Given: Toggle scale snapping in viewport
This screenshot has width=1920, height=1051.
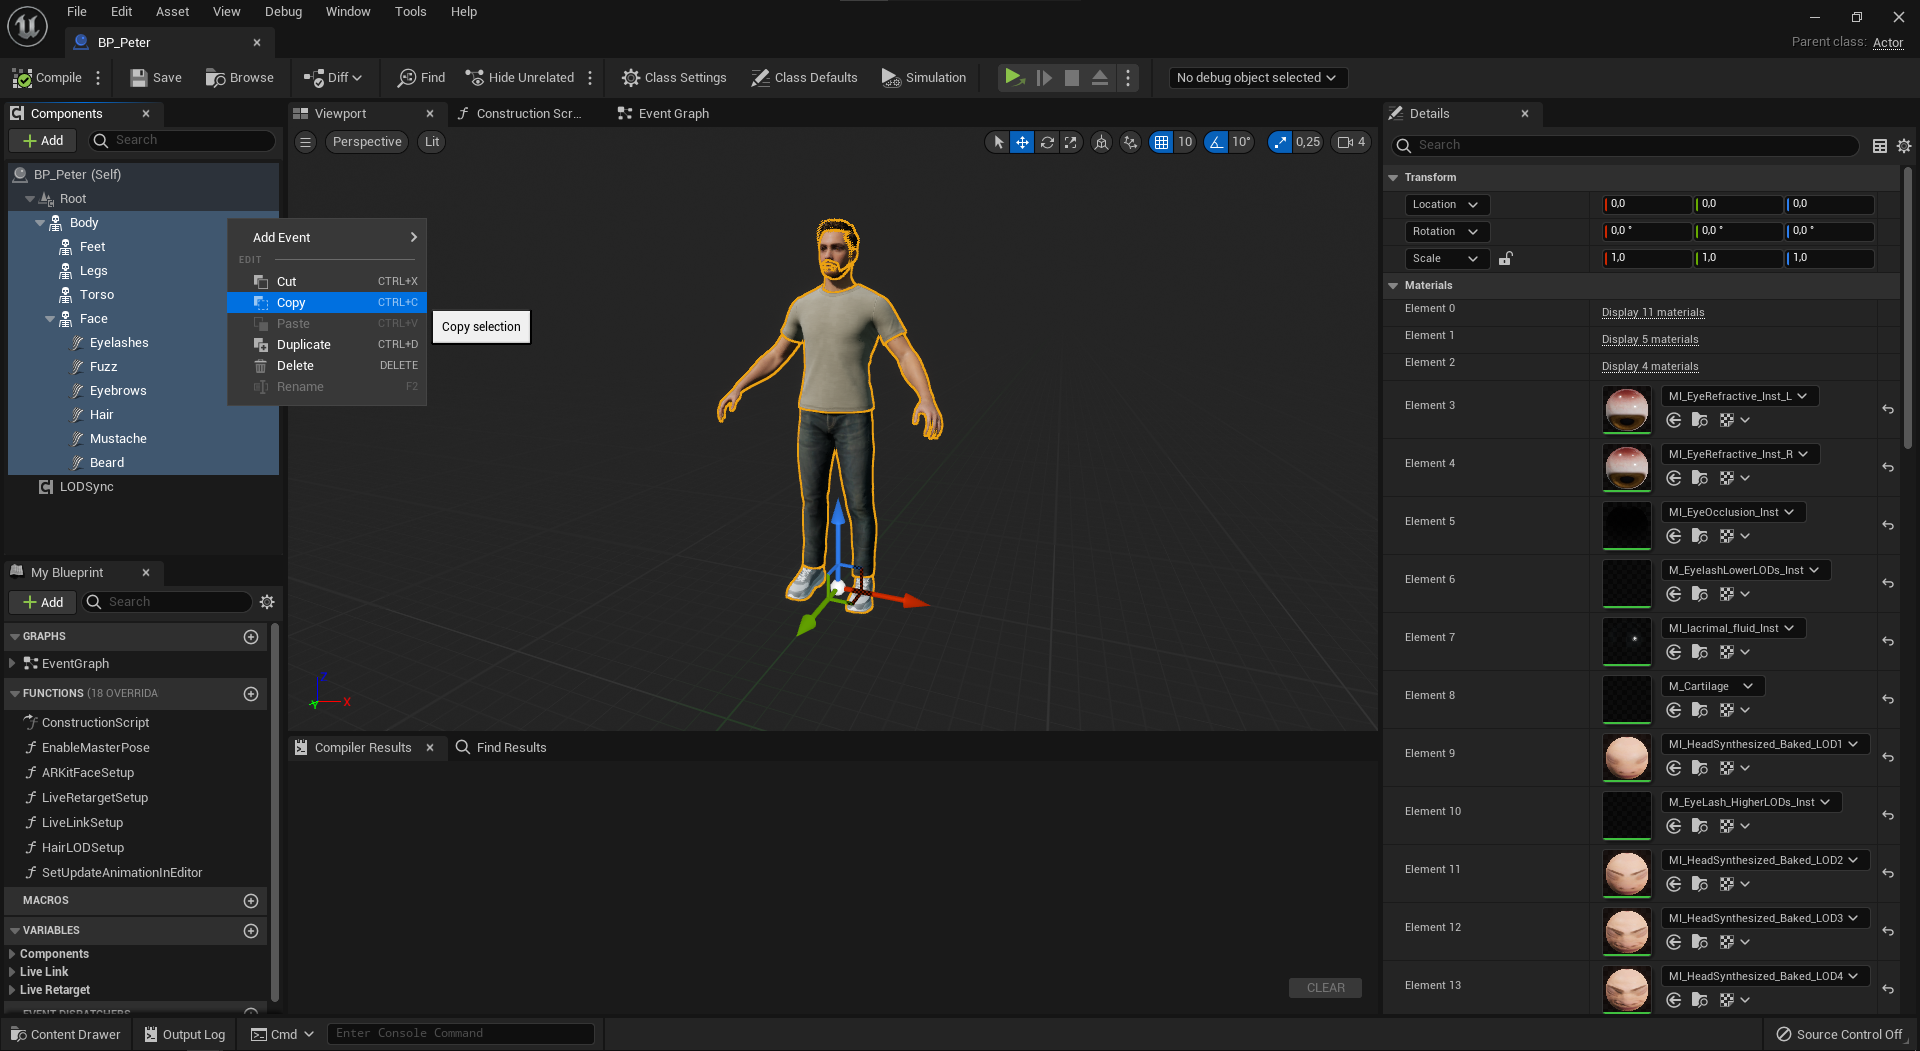Looking at the screenshot, I should click(x=1280, y=142).
